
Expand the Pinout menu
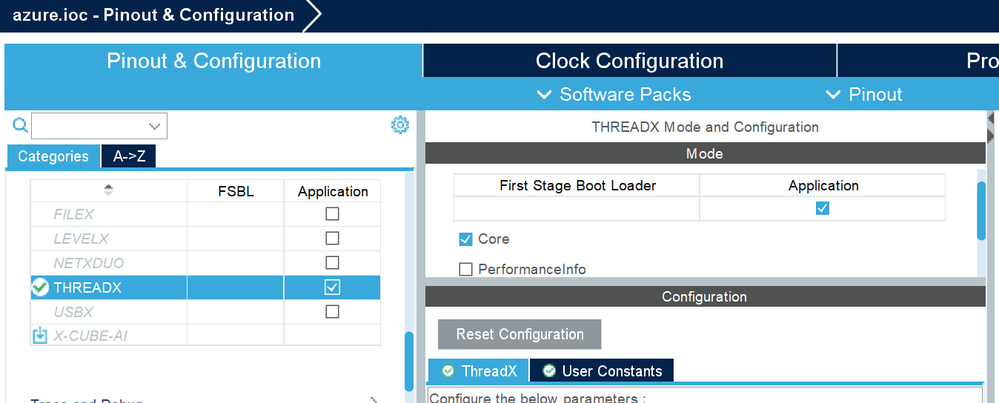[864, 94]
